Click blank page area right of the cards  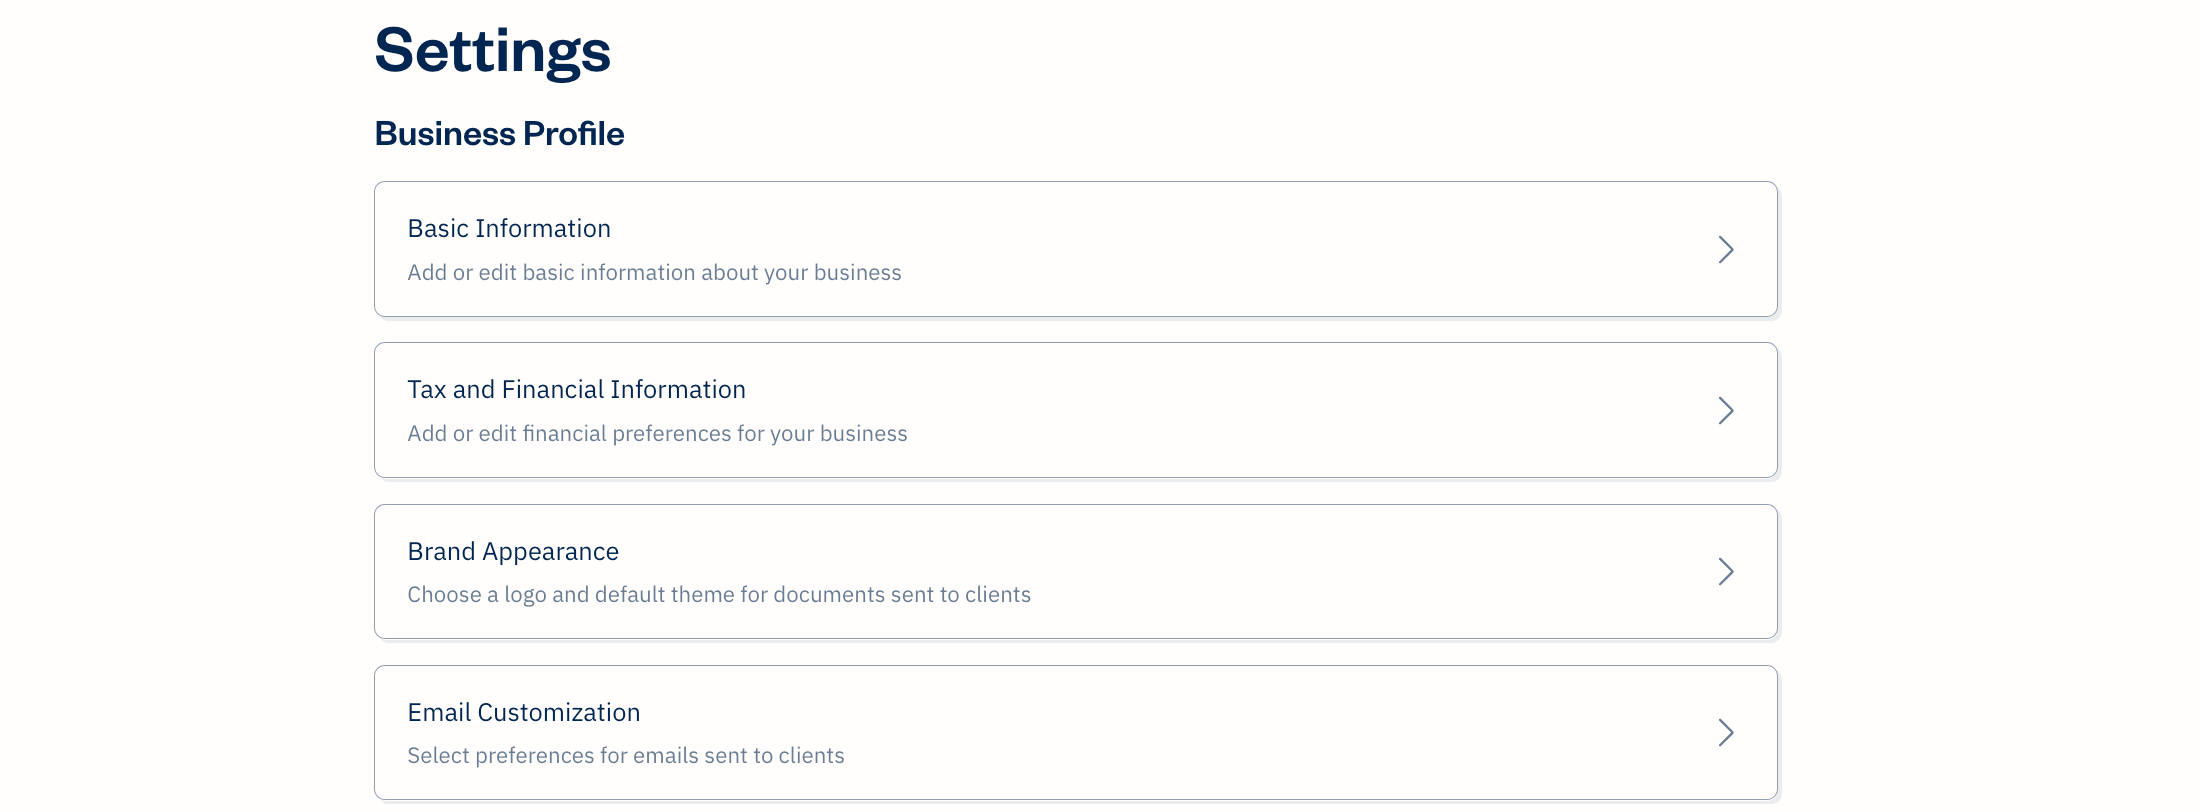tap(1990, 400)
